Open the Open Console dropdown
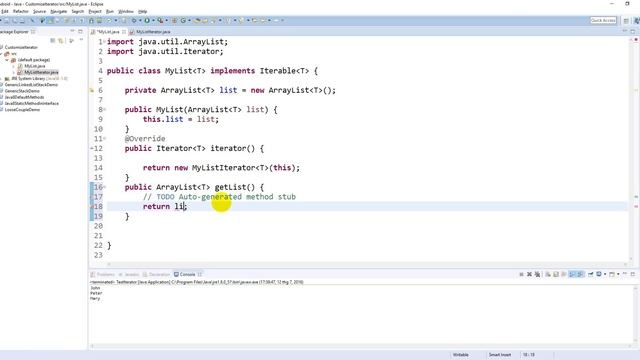The width and height of the screenshot is (640, 360). tap(618, 274)
